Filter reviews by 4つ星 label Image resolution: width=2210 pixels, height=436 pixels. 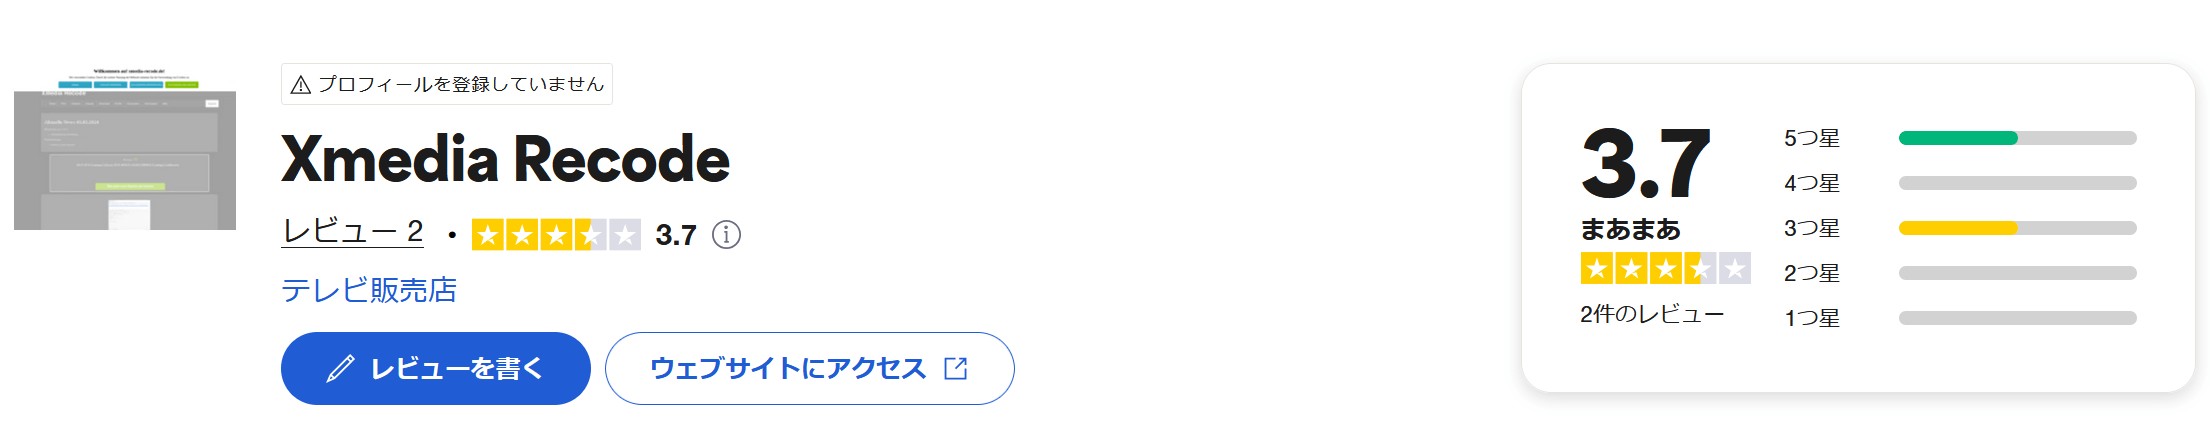click(1812, 183)
